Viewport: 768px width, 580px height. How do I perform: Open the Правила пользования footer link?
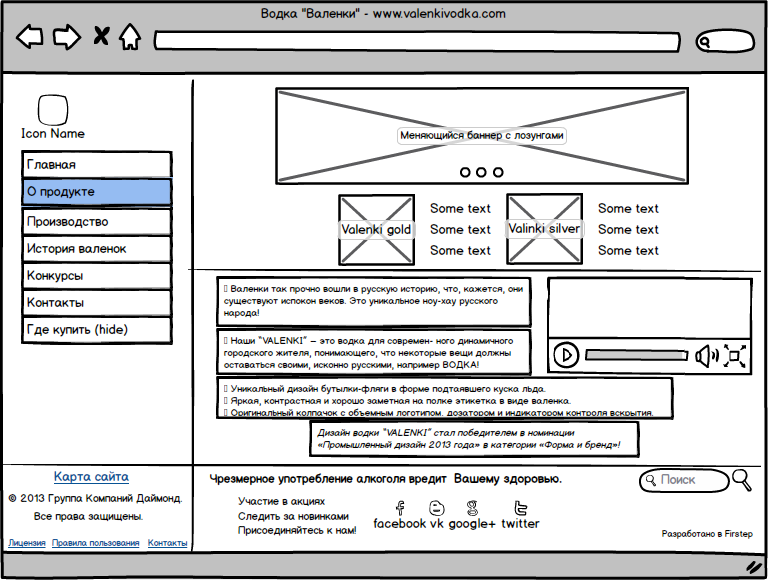[96, 543]
